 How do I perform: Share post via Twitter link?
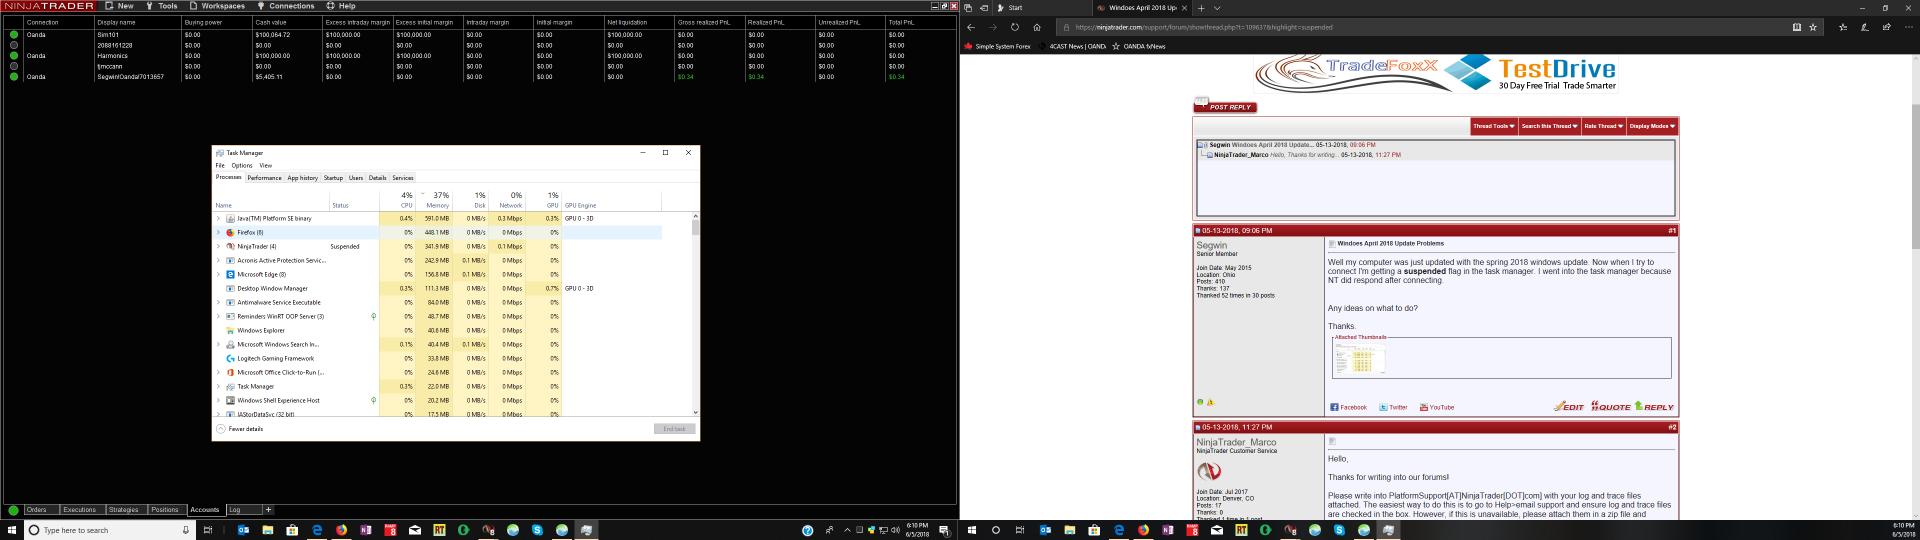click(1393, 407)
